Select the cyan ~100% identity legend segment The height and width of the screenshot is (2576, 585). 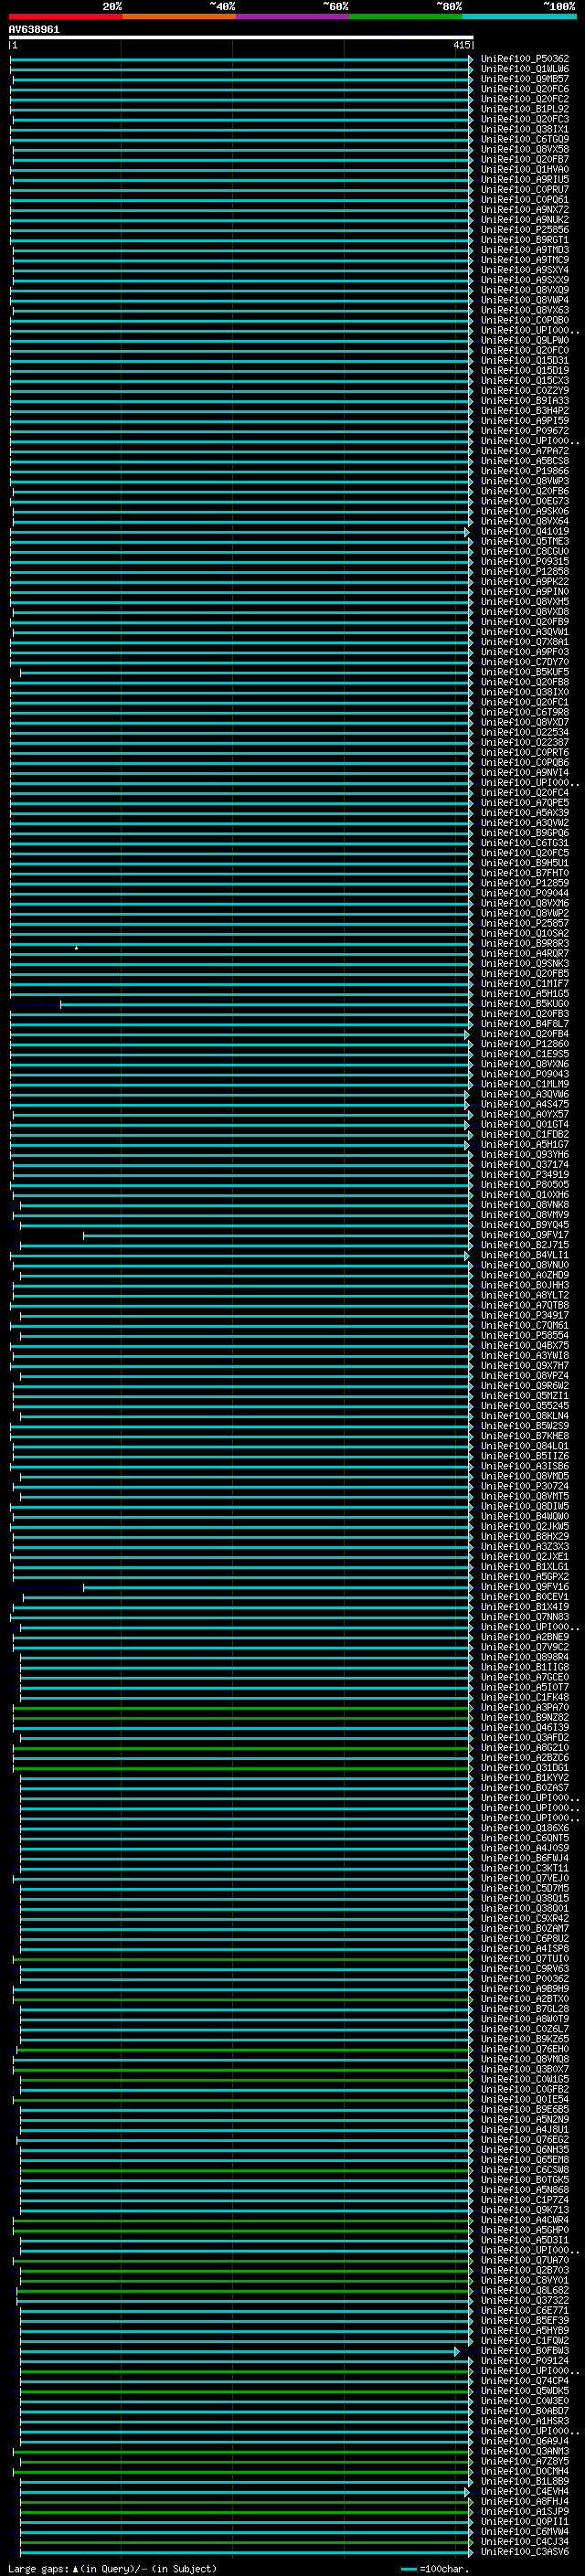pos(519,17)
